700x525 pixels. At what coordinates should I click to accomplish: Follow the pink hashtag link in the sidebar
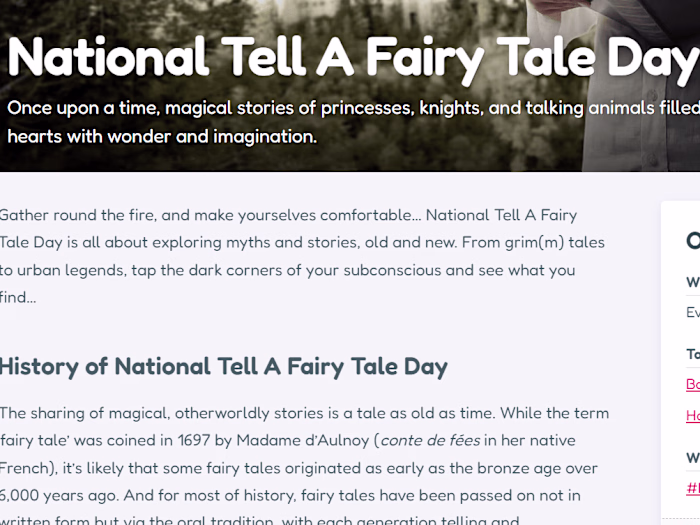(692, 488)
